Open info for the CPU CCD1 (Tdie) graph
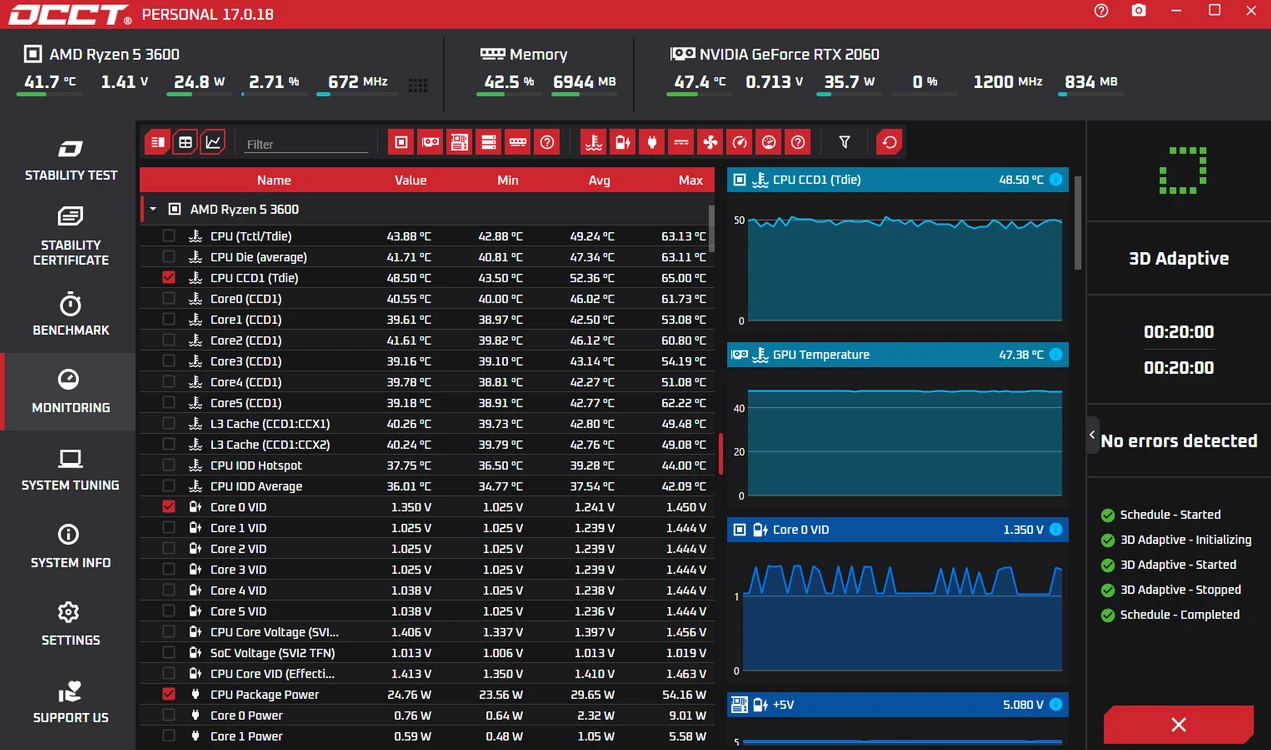 click(1055, 180)
